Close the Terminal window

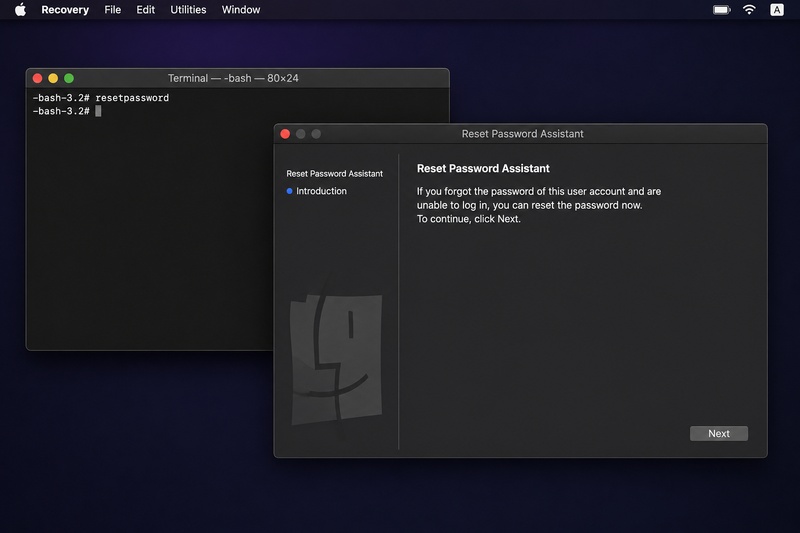(37, 78)
